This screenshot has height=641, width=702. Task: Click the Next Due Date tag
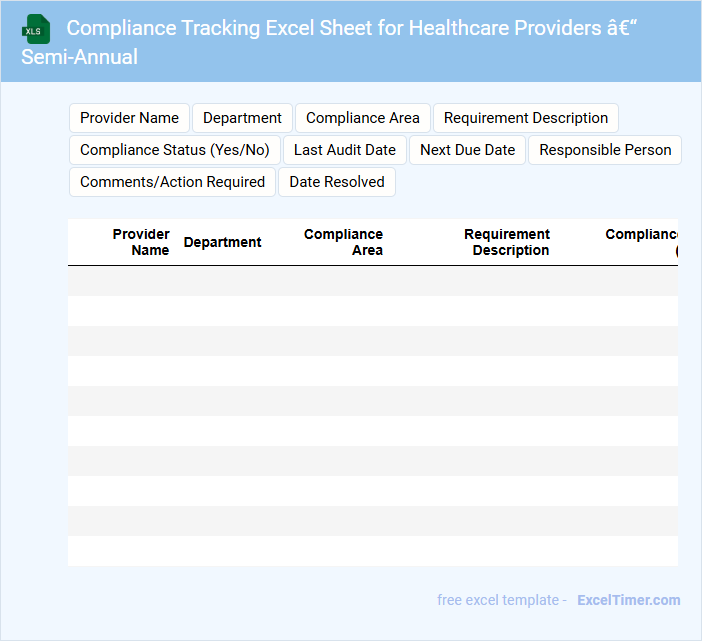click(x=467, y=150)
